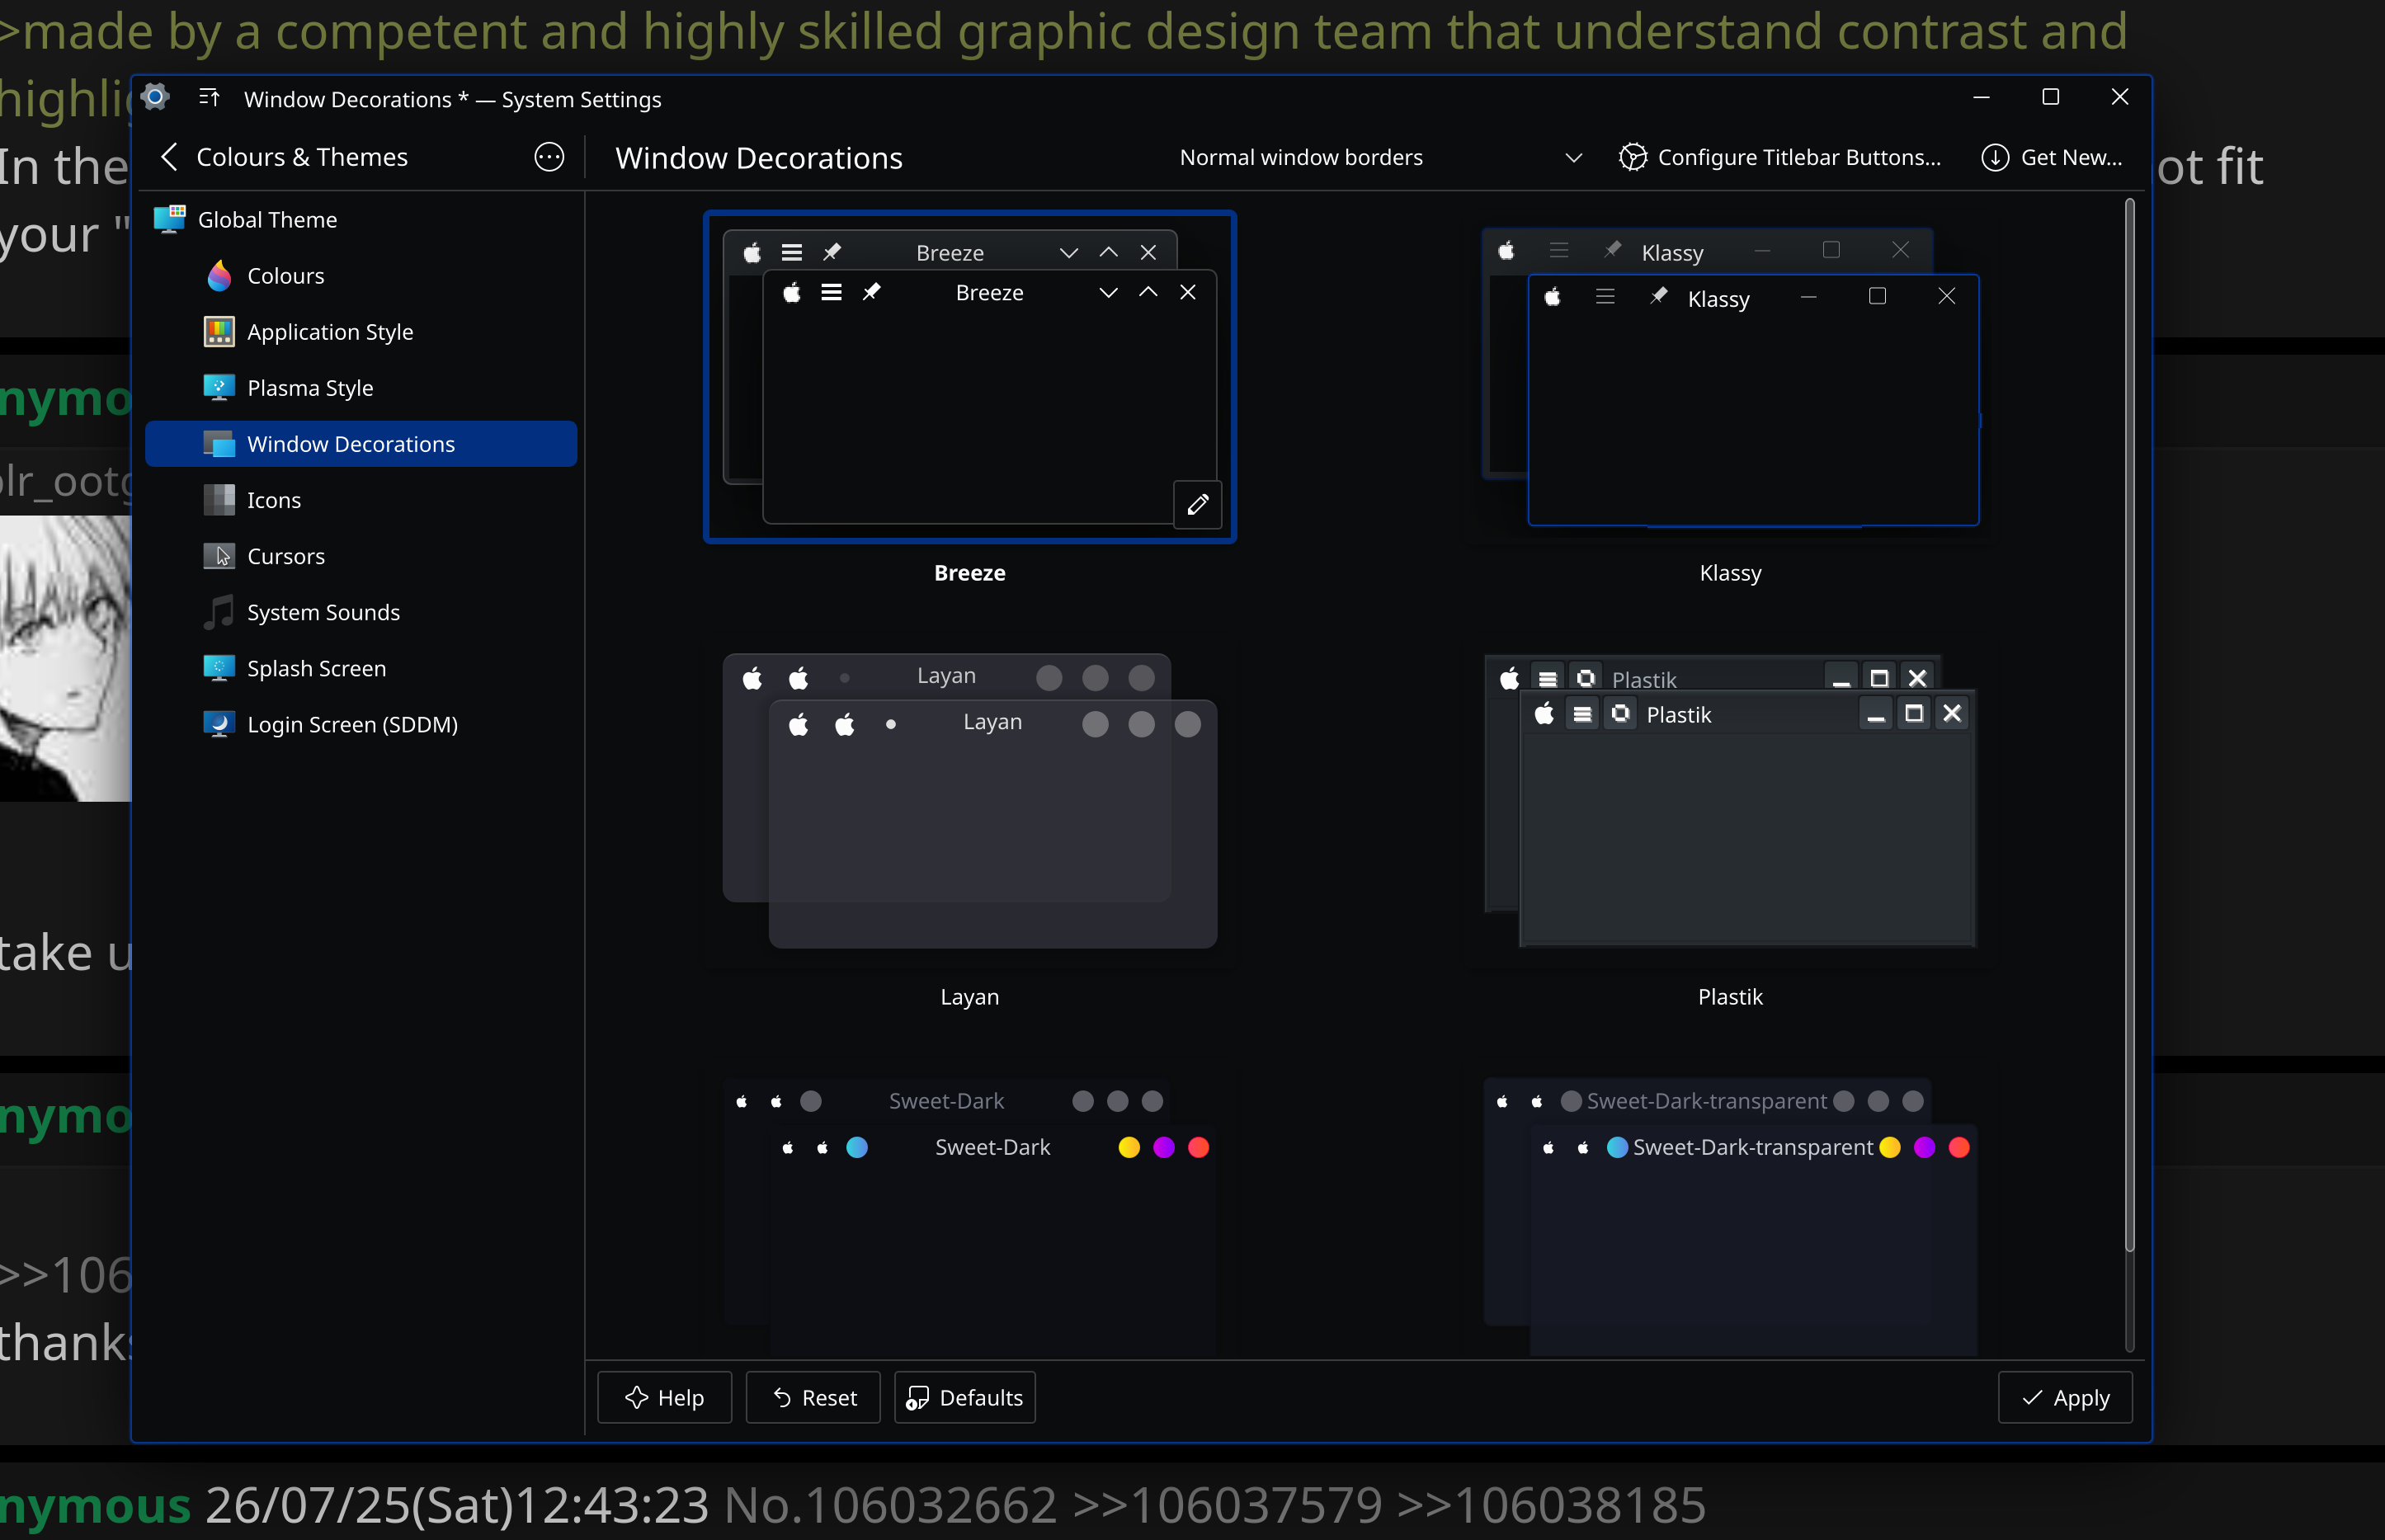Click Get New decorations button

pos(2052,157)
